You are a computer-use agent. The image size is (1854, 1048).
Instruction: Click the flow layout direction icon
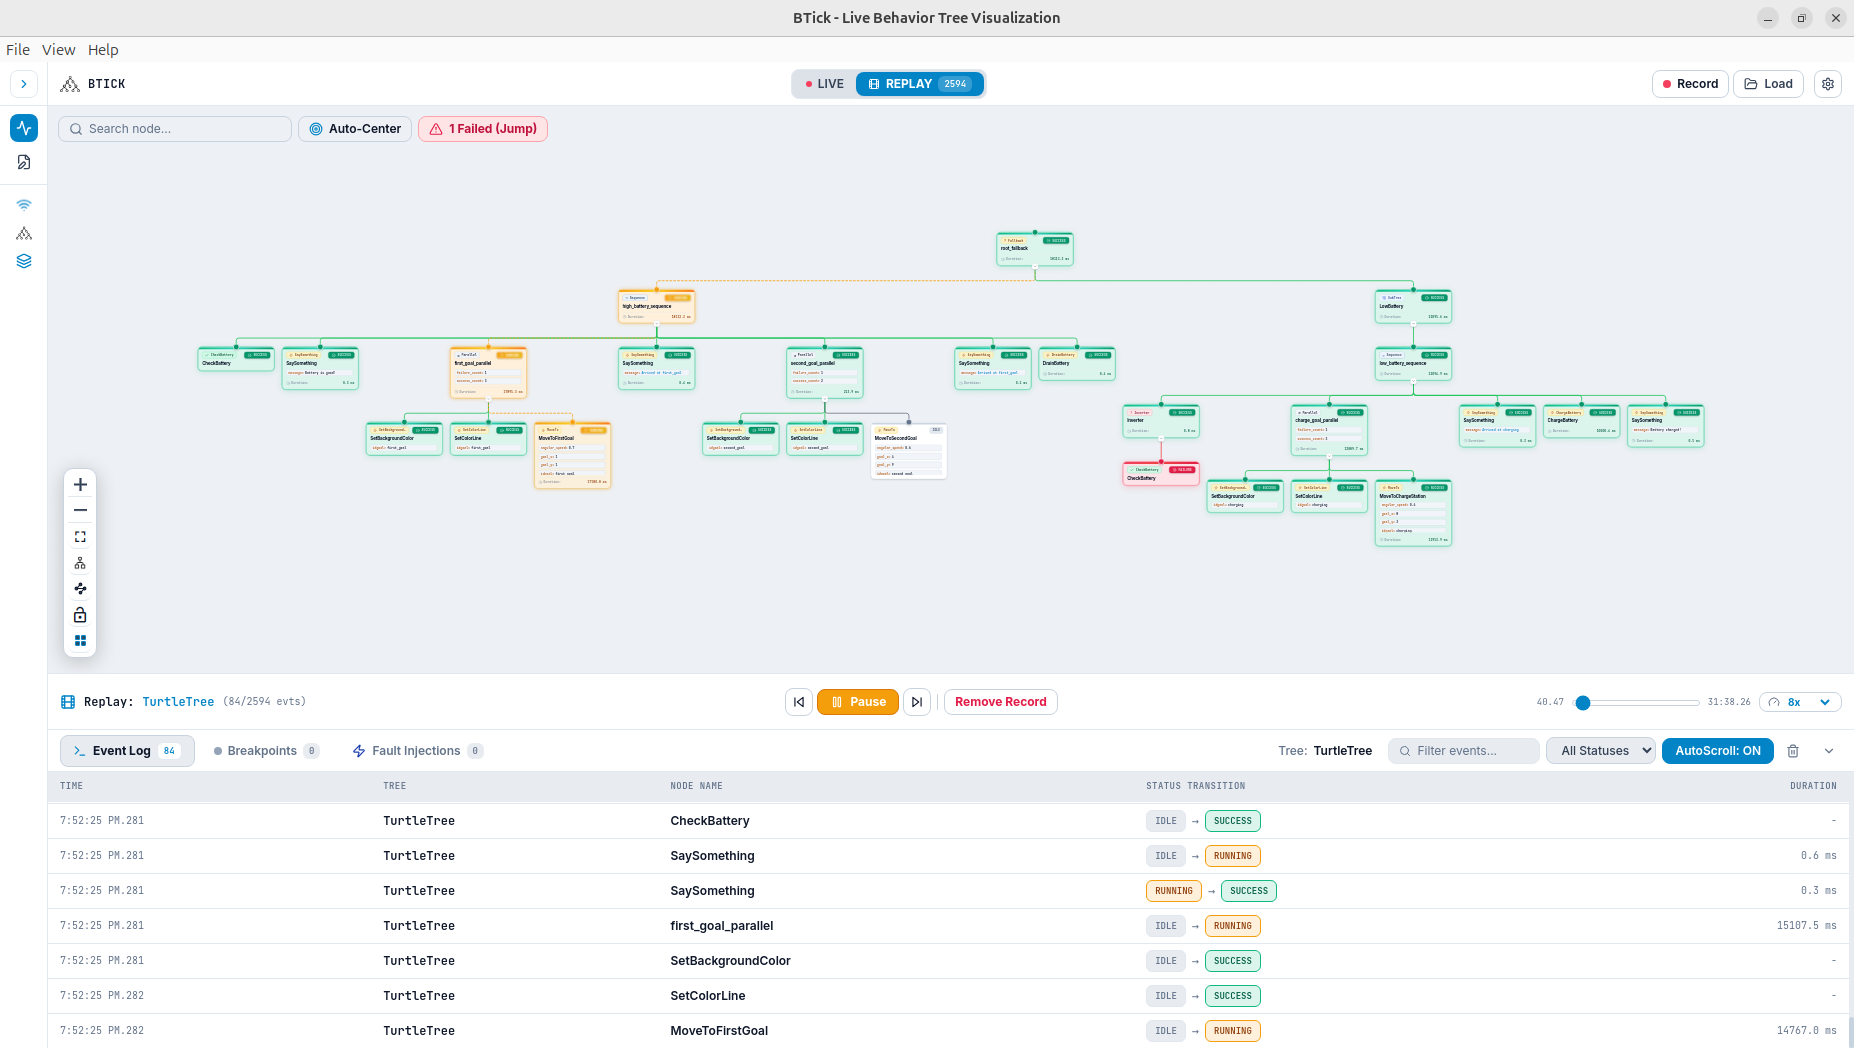[x=80, y=589]
